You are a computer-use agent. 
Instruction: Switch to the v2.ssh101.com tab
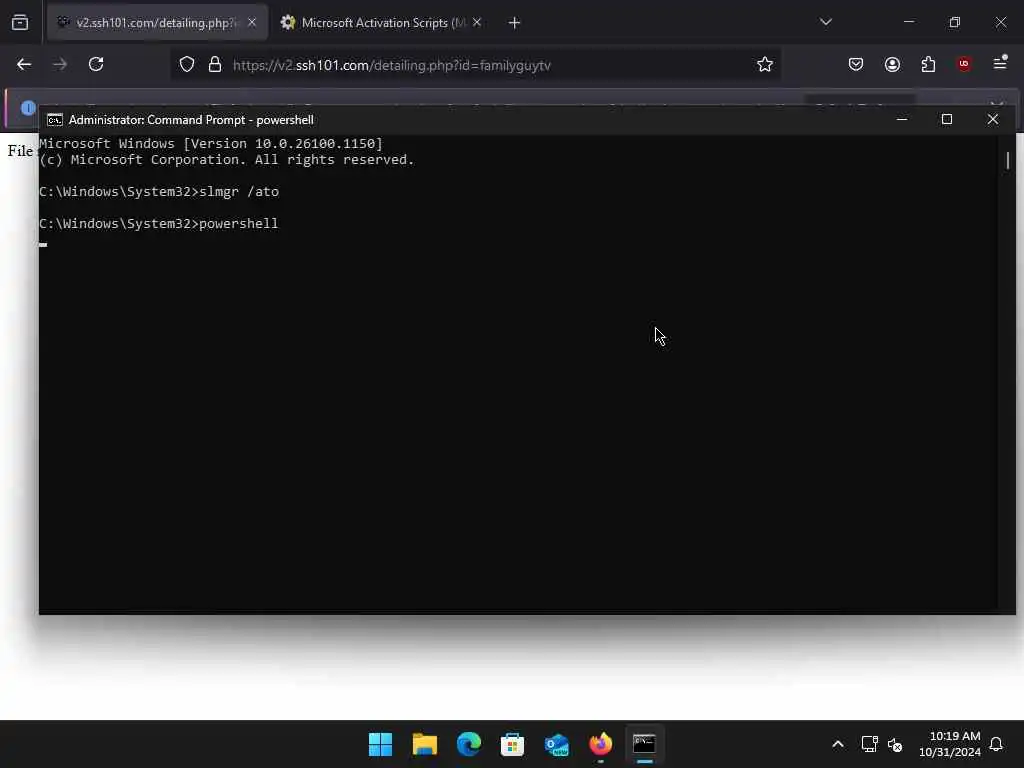[157, 22]
